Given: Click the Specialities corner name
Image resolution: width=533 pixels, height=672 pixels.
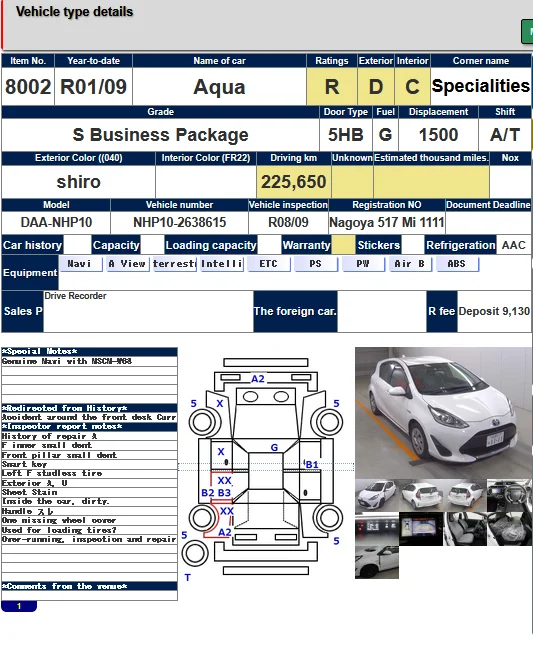Looking at the screenshot, I should pos(481,86).
